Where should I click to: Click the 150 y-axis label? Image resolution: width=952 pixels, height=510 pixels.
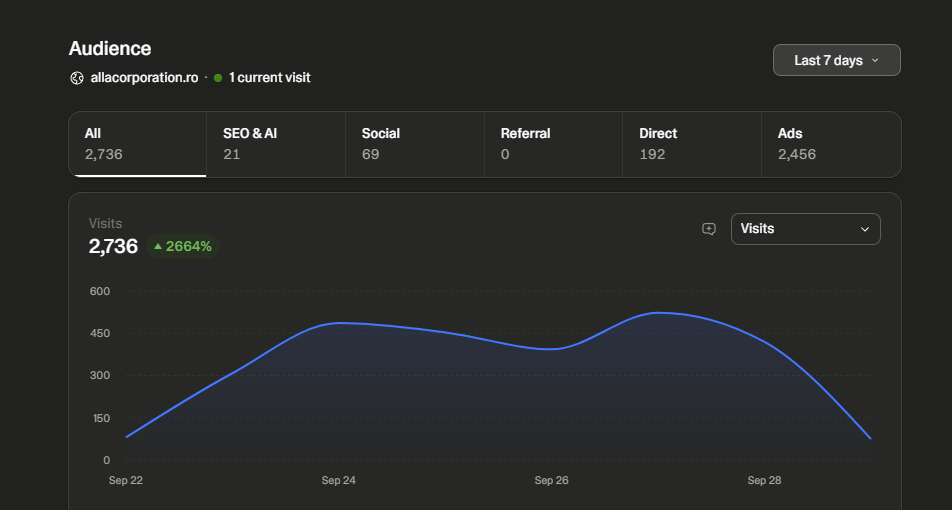pos(100,418)
